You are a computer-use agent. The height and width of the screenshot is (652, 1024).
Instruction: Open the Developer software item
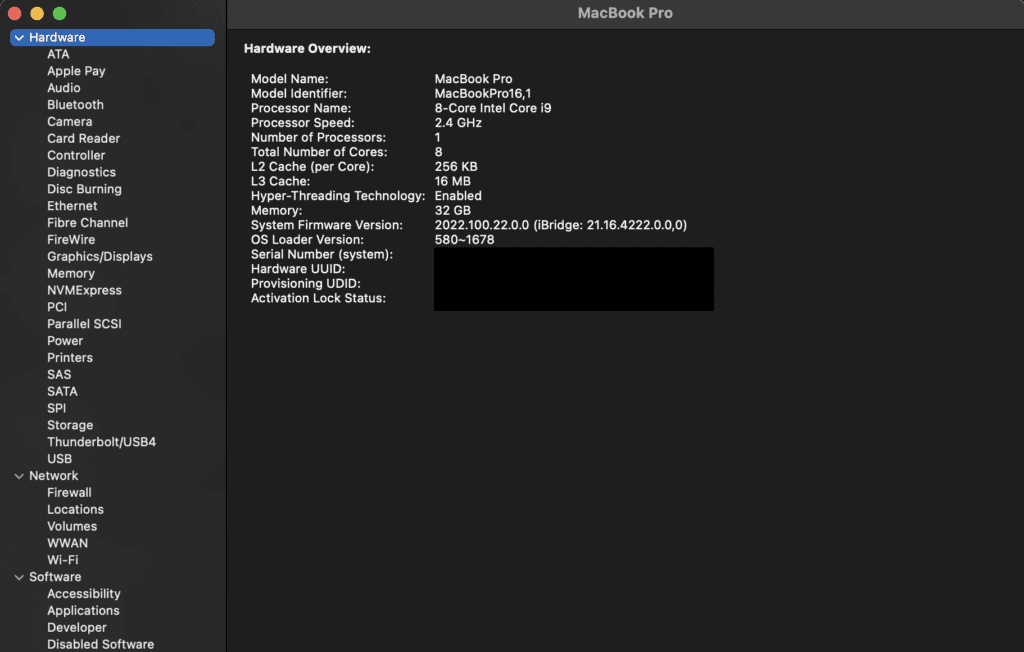click(x=76, y=628)
